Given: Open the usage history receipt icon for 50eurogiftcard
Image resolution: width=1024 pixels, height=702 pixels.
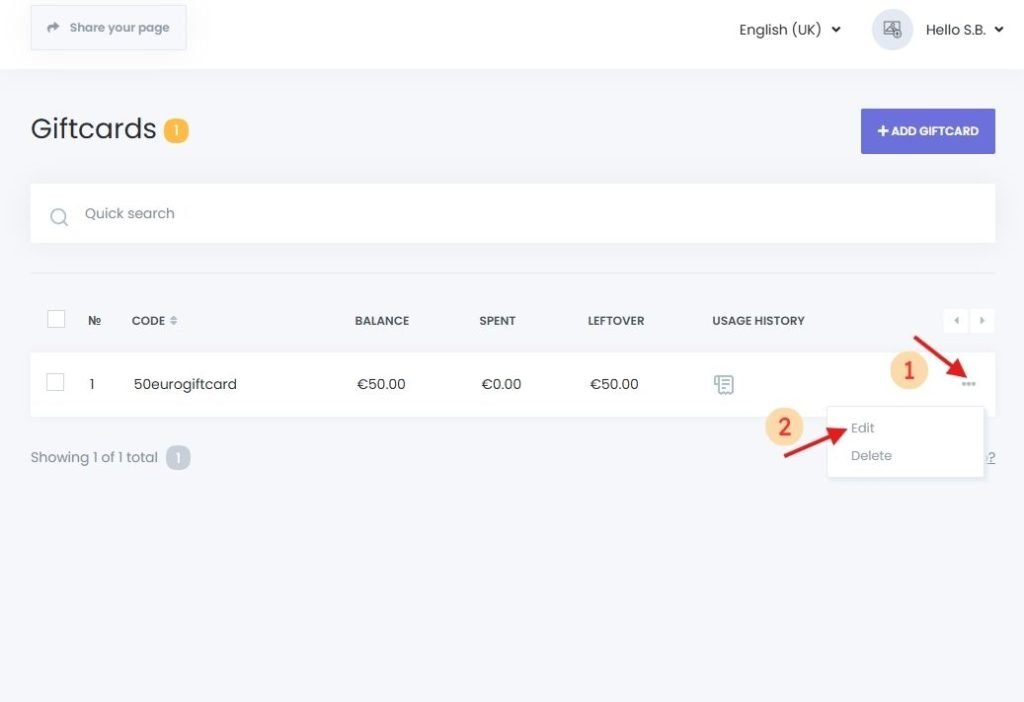Looking at the screenshot, I should pyautogui.click(x=723, y=383).
